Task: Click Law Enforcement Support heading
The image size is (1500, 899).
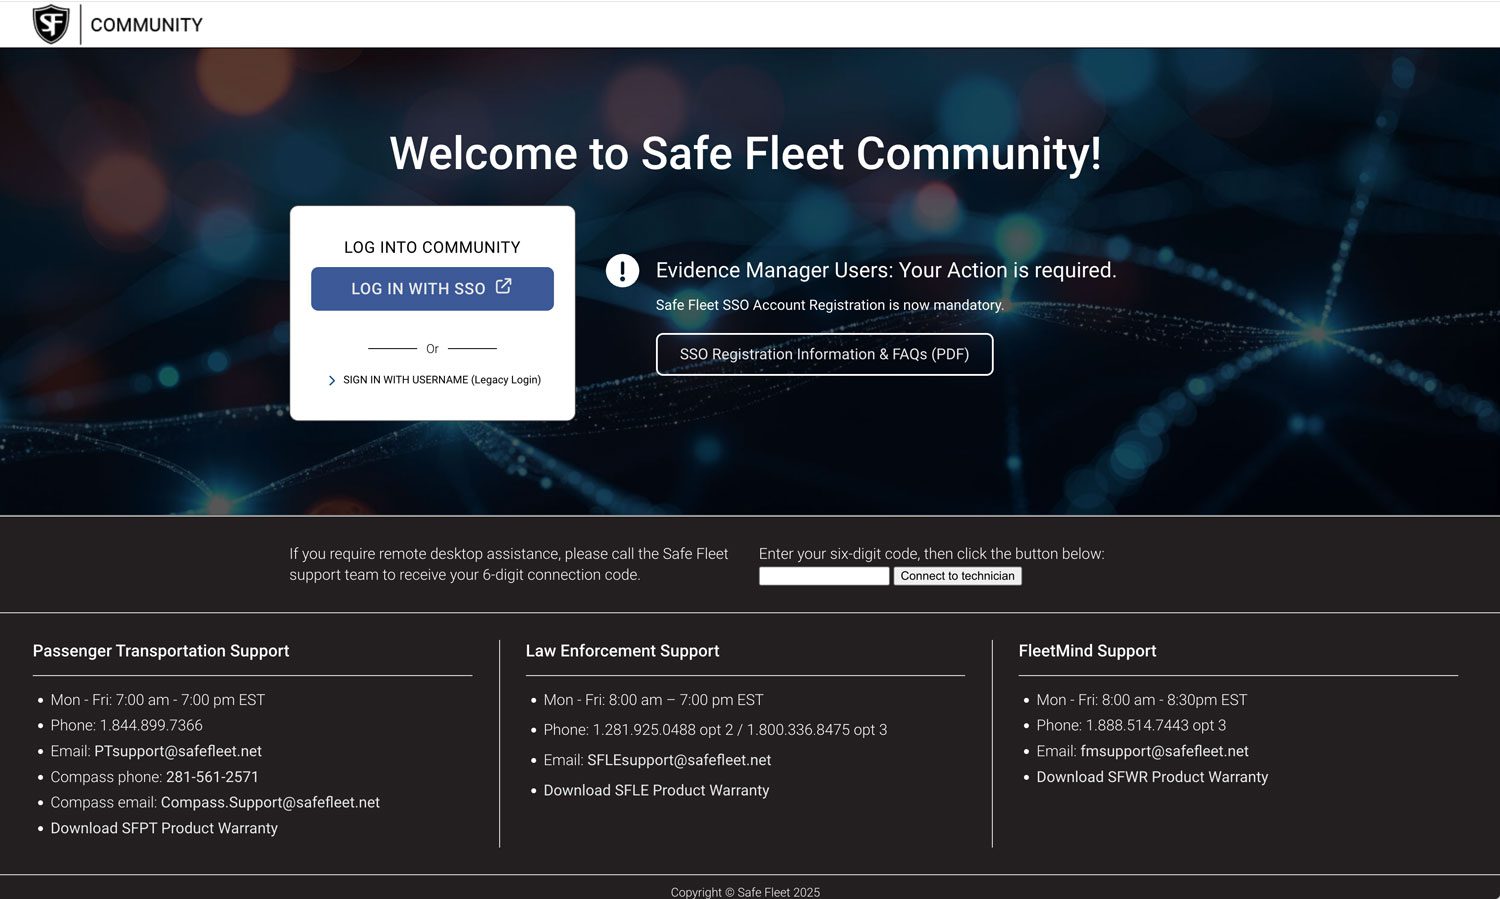Action: tap(622, 651)
